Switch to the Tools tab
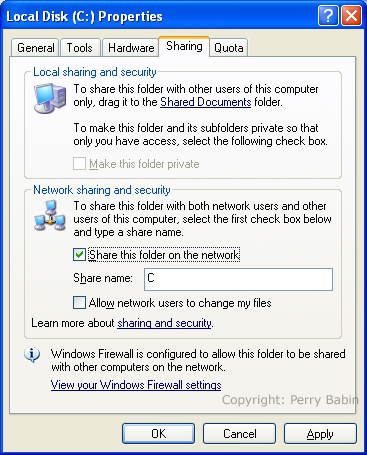The height and width of the screenshot is (455, 367). pos(80,48)
